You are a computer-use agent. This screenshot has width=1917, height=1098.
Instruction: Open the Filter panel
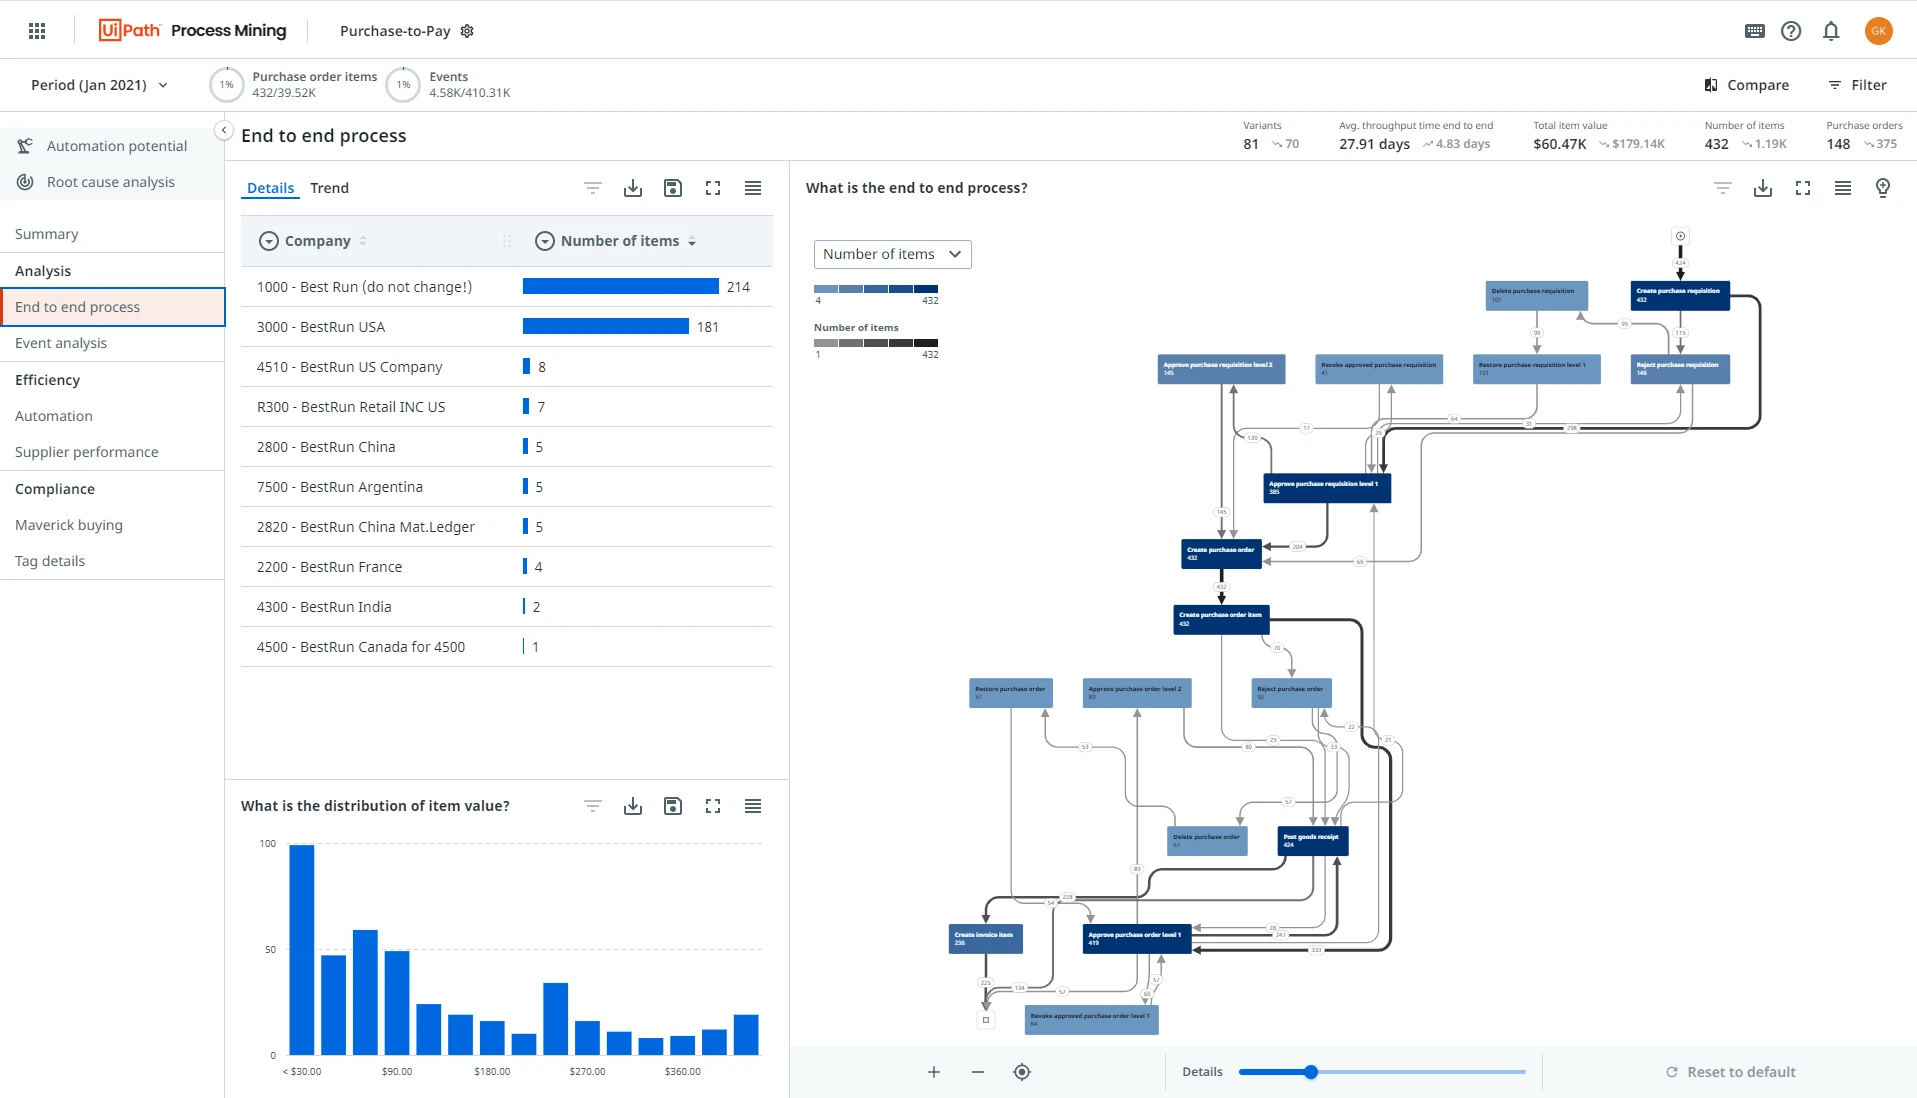coord(1857,85)
